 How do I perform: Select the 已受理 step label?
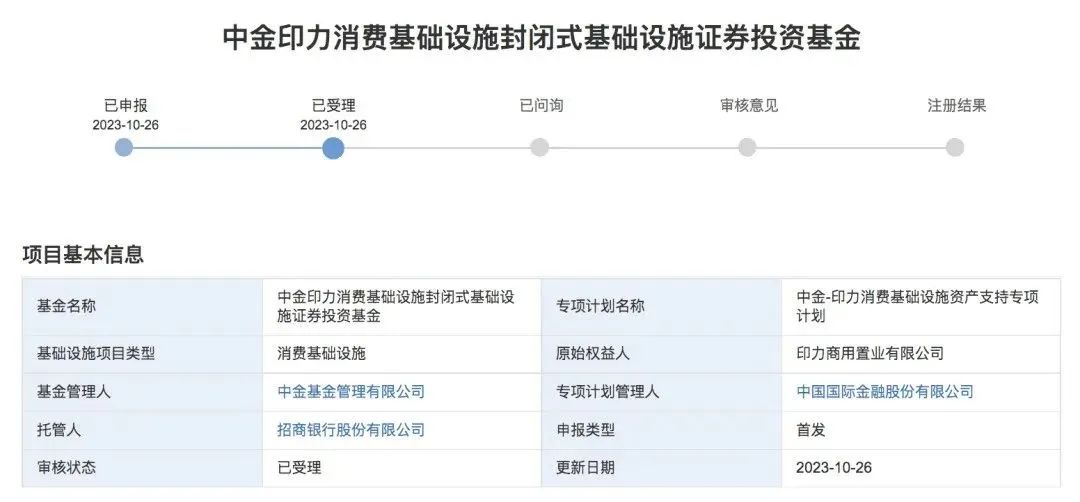click(333, 105)
